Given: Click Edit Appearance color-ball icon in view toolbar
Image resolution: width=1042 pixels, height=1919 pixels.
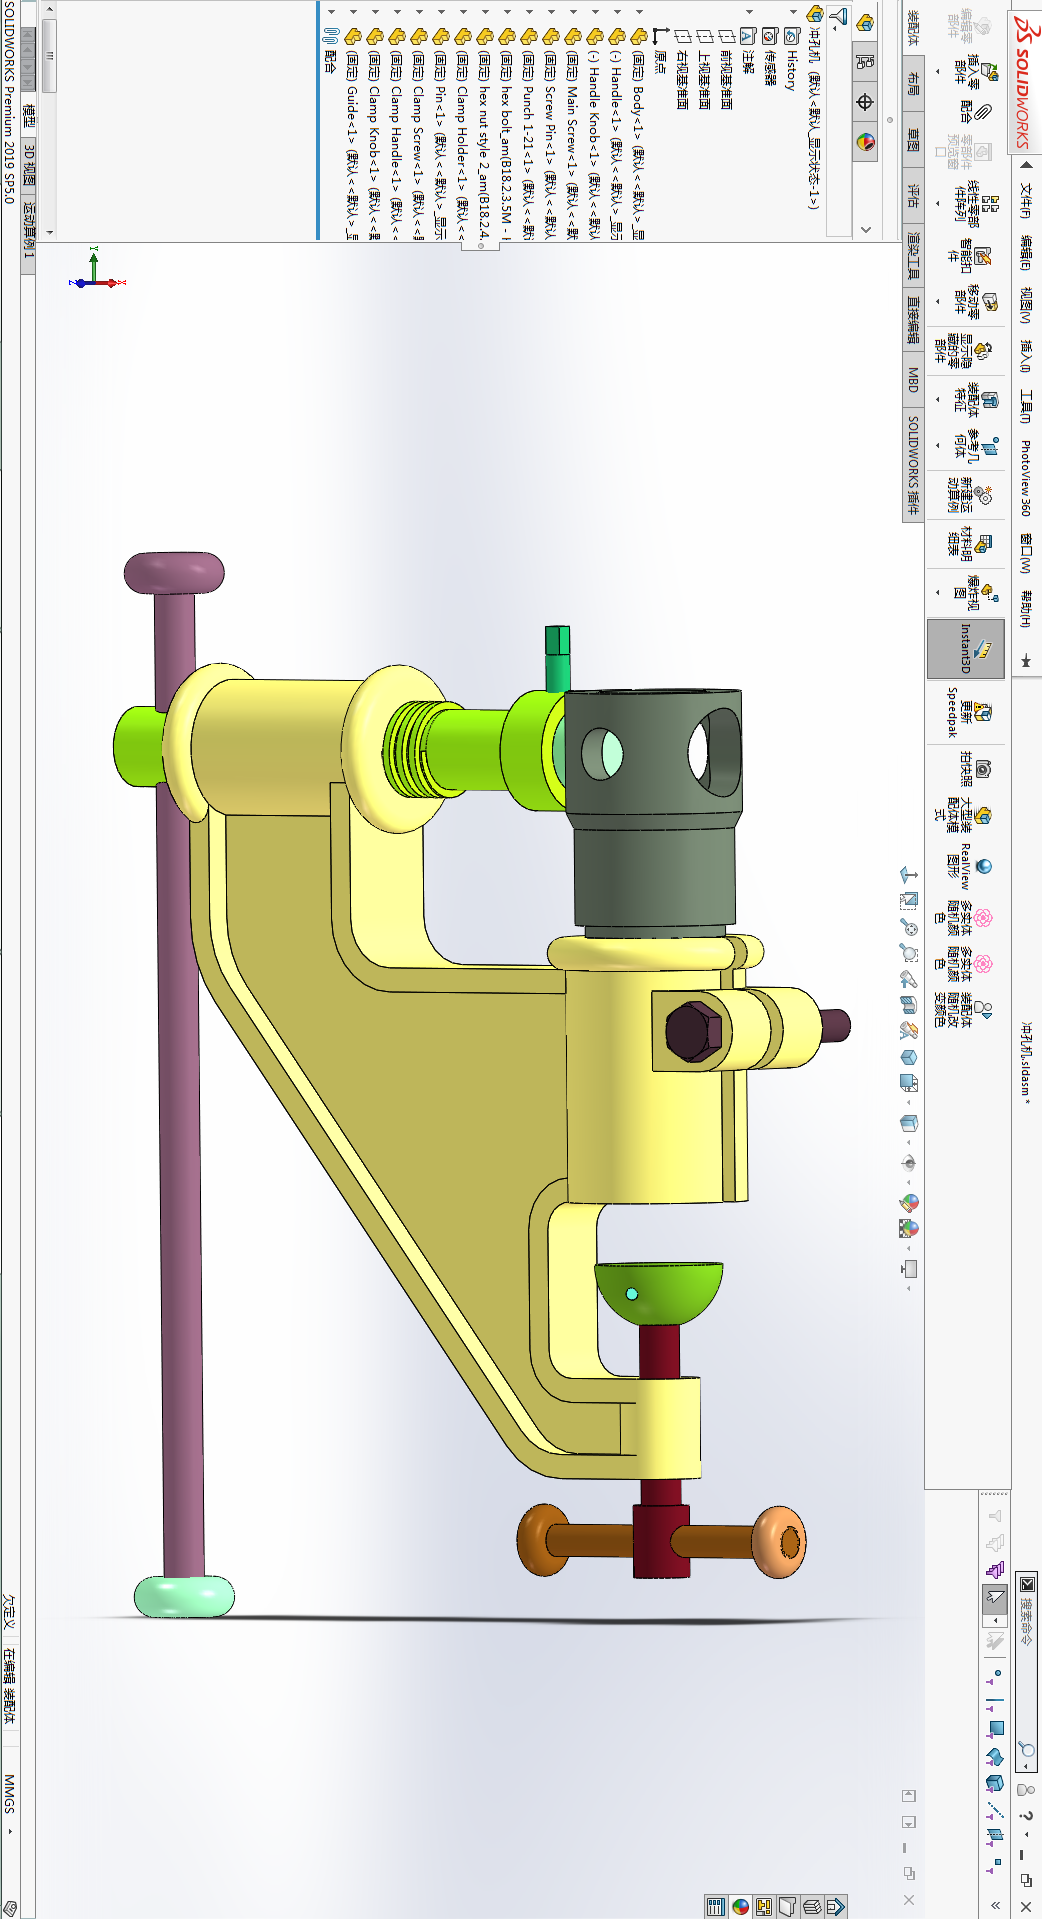Looking at the screenshot, I should (909, 1202).
